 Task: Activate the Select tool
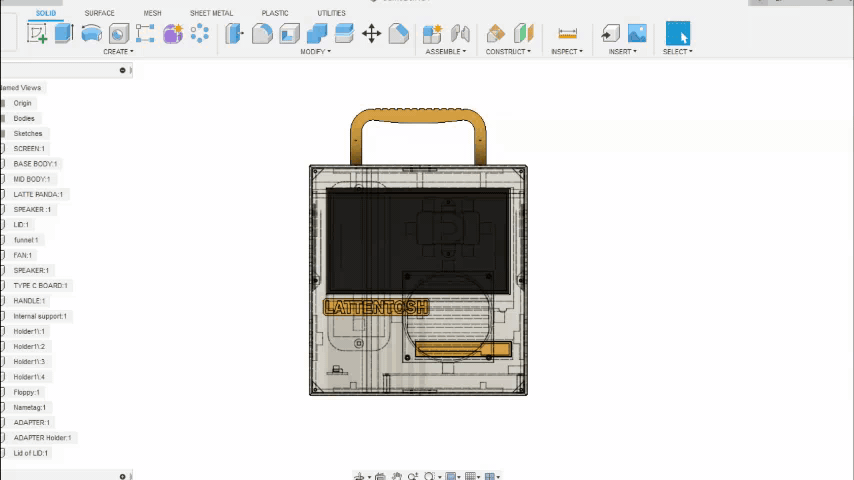click(678, 33)
